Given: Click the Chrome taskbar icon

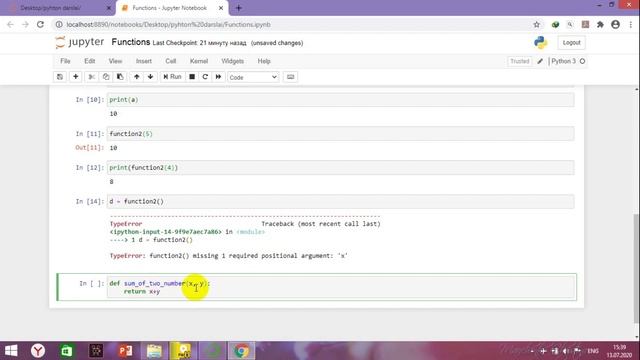Looking at the screenshot, I should (x=241, y=351).
